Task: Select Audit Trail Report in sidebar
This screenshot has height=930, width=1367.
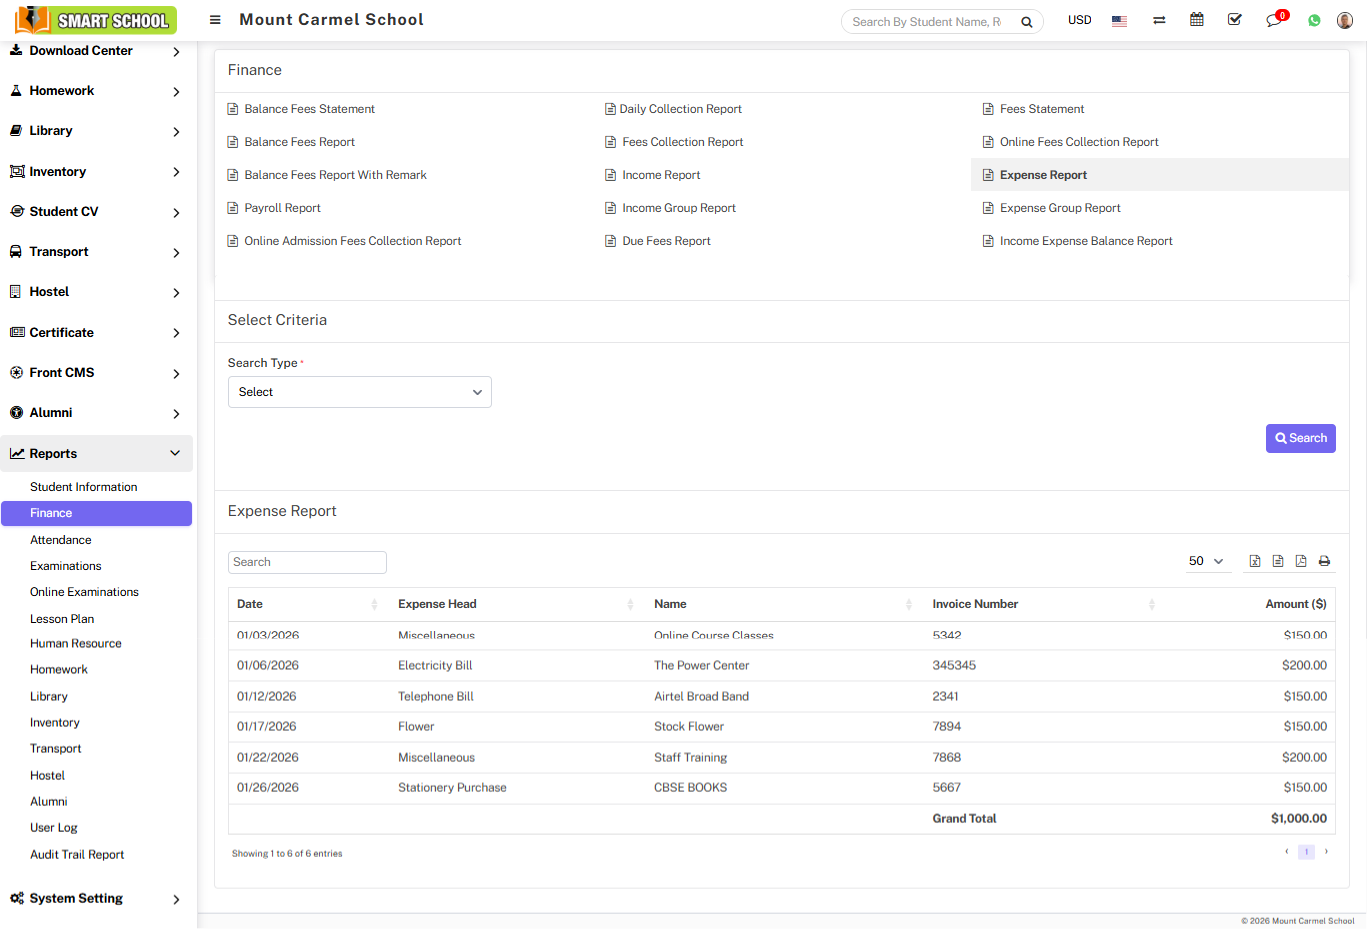Action: (x=77, y=854)
